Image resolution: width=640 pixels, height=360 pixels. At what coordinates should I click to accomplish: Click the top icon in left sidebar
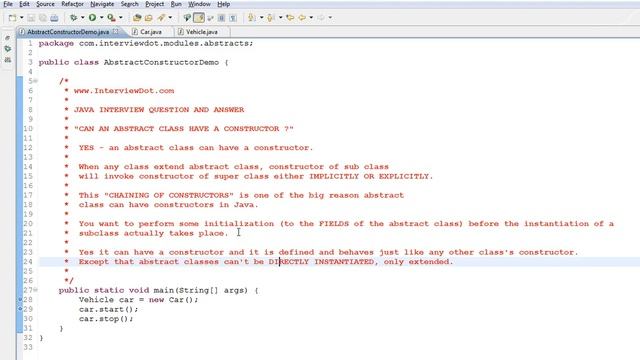tap(7, 38)
